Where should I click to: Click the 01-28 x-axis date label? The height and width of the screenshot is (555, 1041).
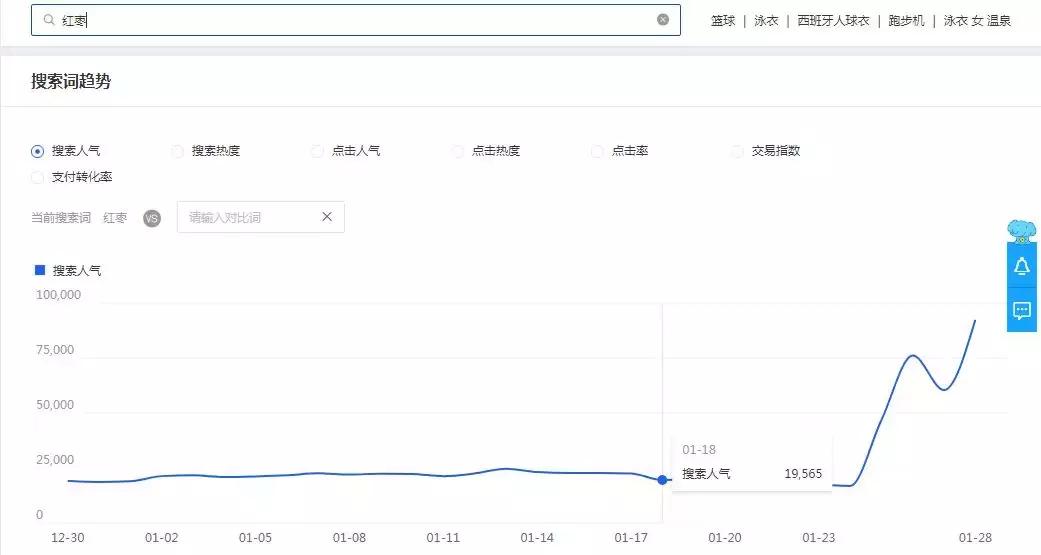click(x=975, y=537)
